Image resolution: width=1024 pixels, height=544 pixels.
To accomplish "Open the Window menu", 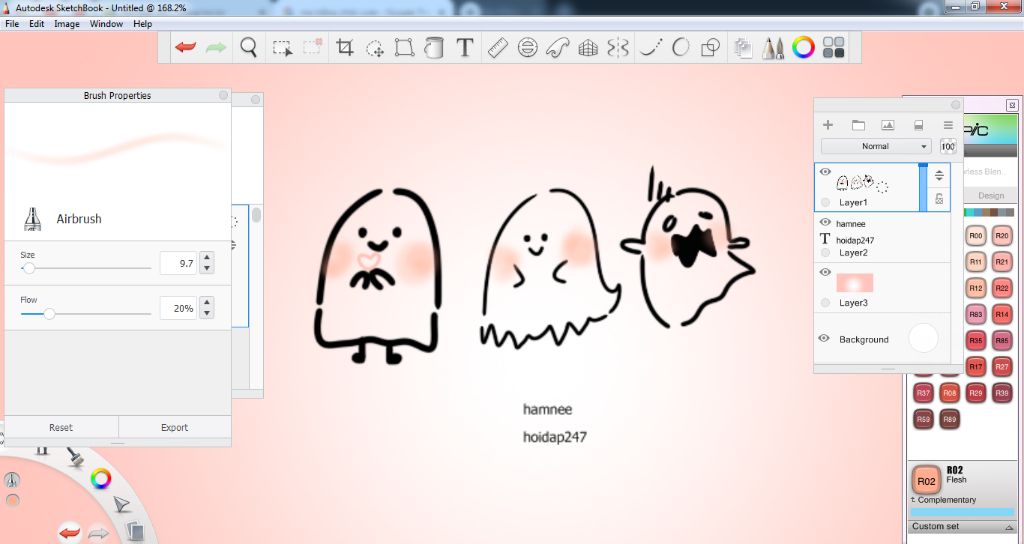I will (106, 24).
